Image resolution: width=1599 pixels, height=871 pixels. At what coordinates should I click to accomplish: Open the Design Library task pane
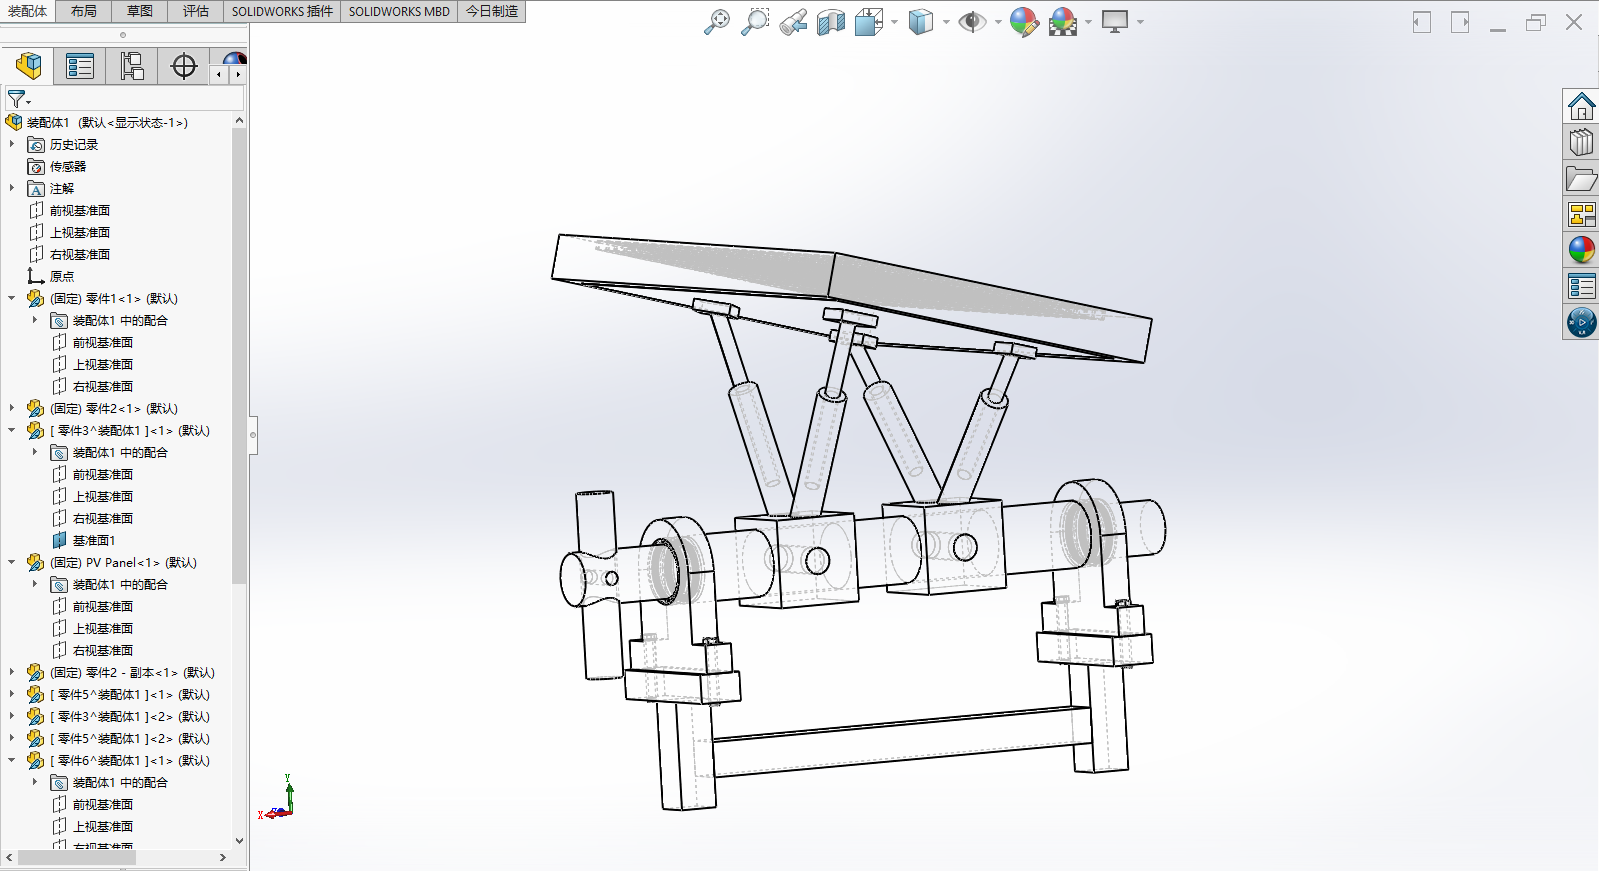pyautogui.click(x=1581, y=142)
